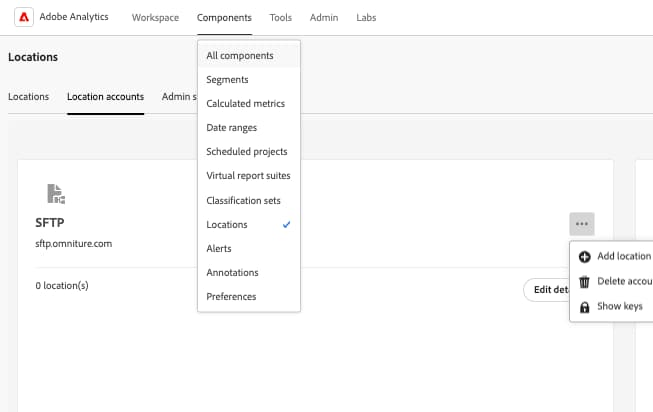653x412 pixels.
Task: Click the Delete account trash icon
Action: click(x=585, y=282)
